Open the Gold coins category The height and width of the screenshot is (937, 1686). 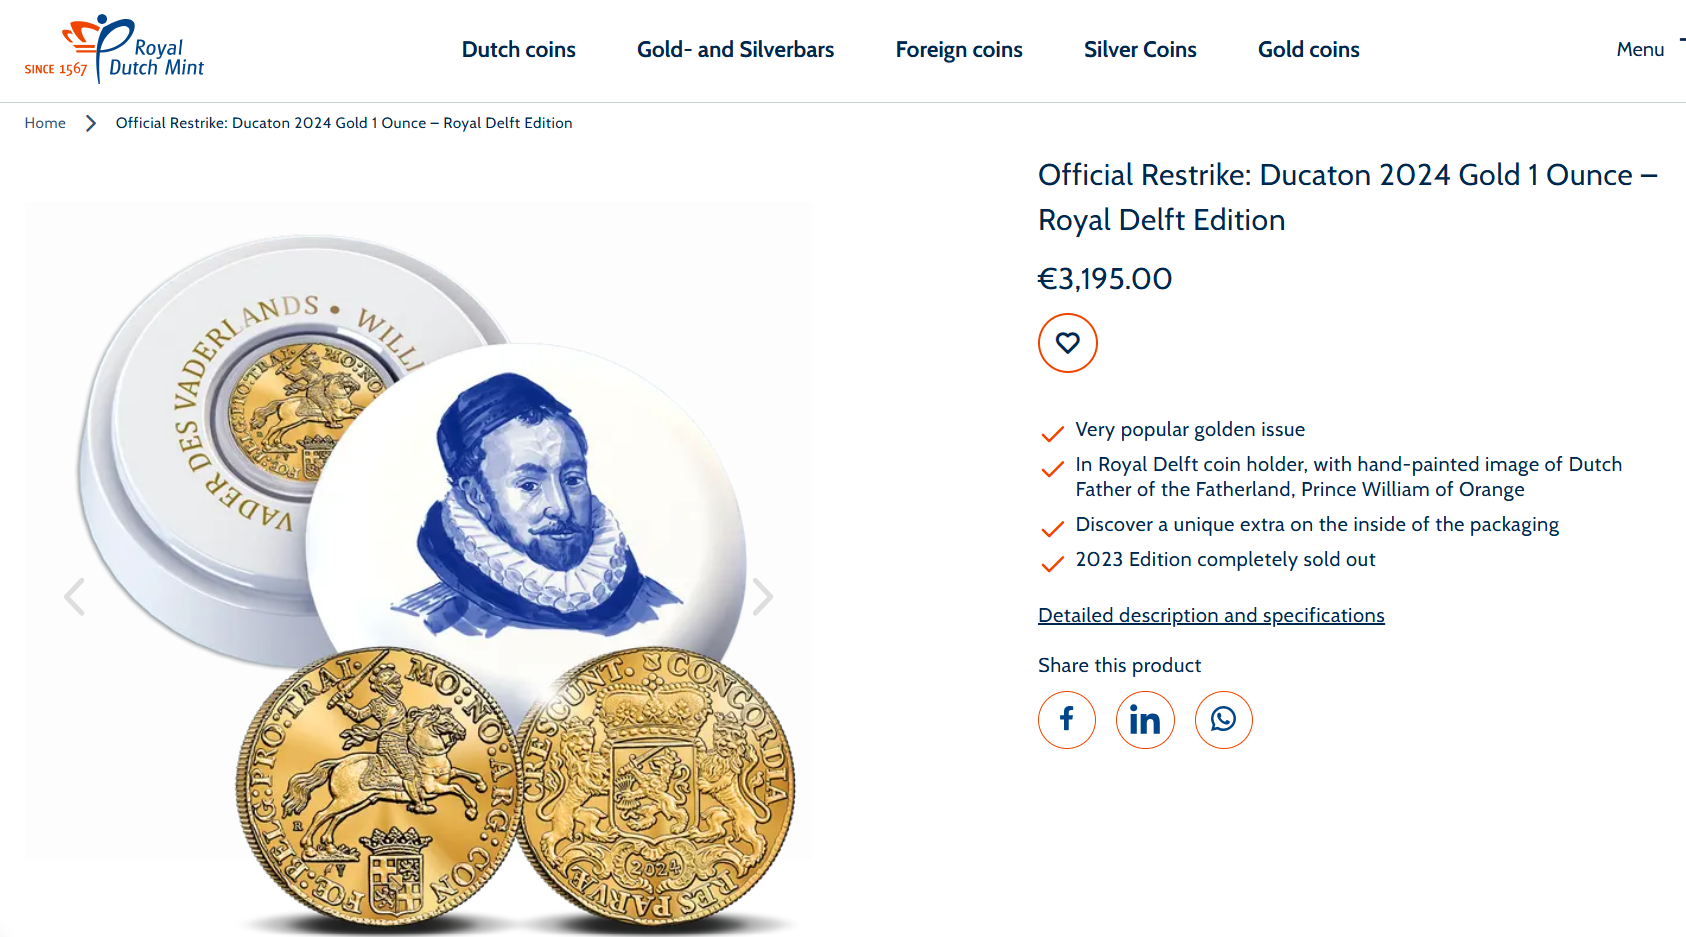click(1309, 50)
